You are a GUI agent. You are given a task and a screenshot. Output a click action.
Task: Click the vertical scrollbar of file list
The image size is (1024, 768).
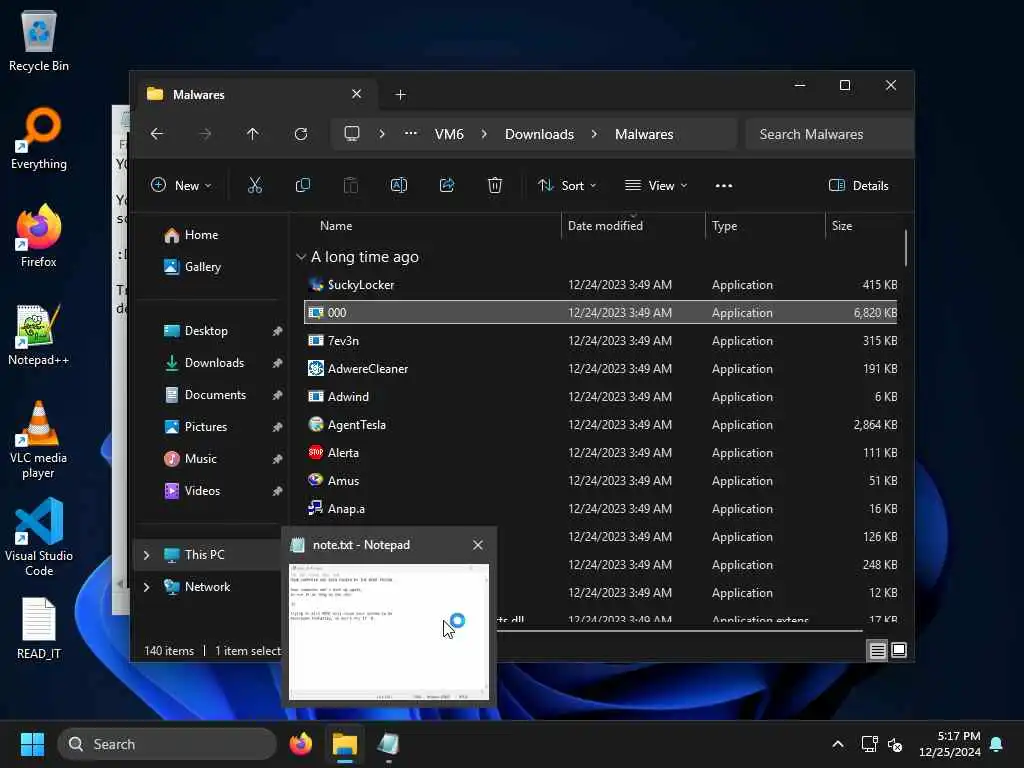[906, 248]
